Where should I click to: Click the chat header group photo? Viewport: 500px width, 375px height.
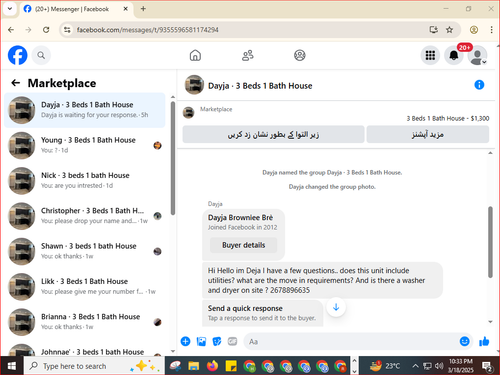[194, 85]
